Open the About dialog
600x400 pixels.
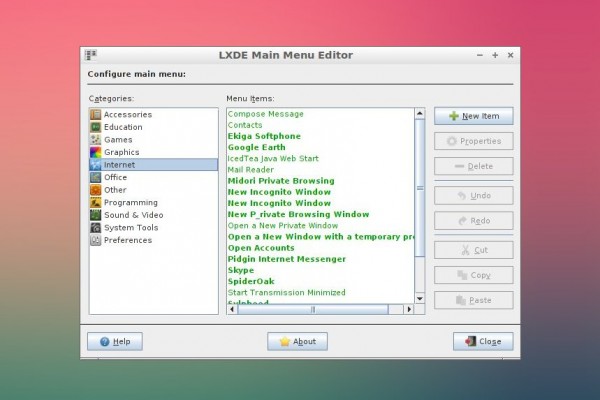pyautogui.click(x=297, y=341)
